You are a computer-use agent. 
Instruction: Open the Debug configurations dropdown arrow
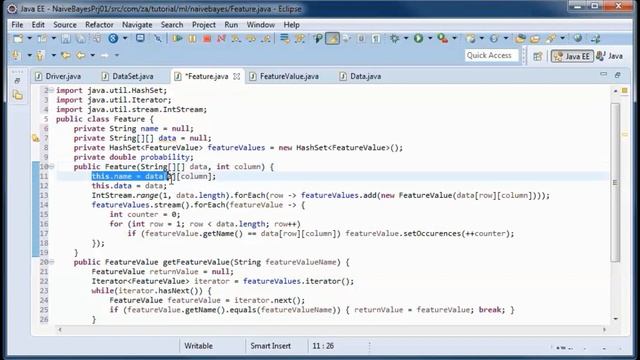pos(406,39)
